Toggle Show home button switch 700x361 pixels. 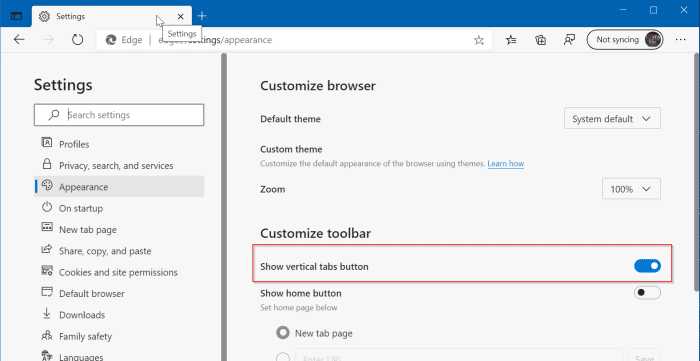[x=647, y=293]
